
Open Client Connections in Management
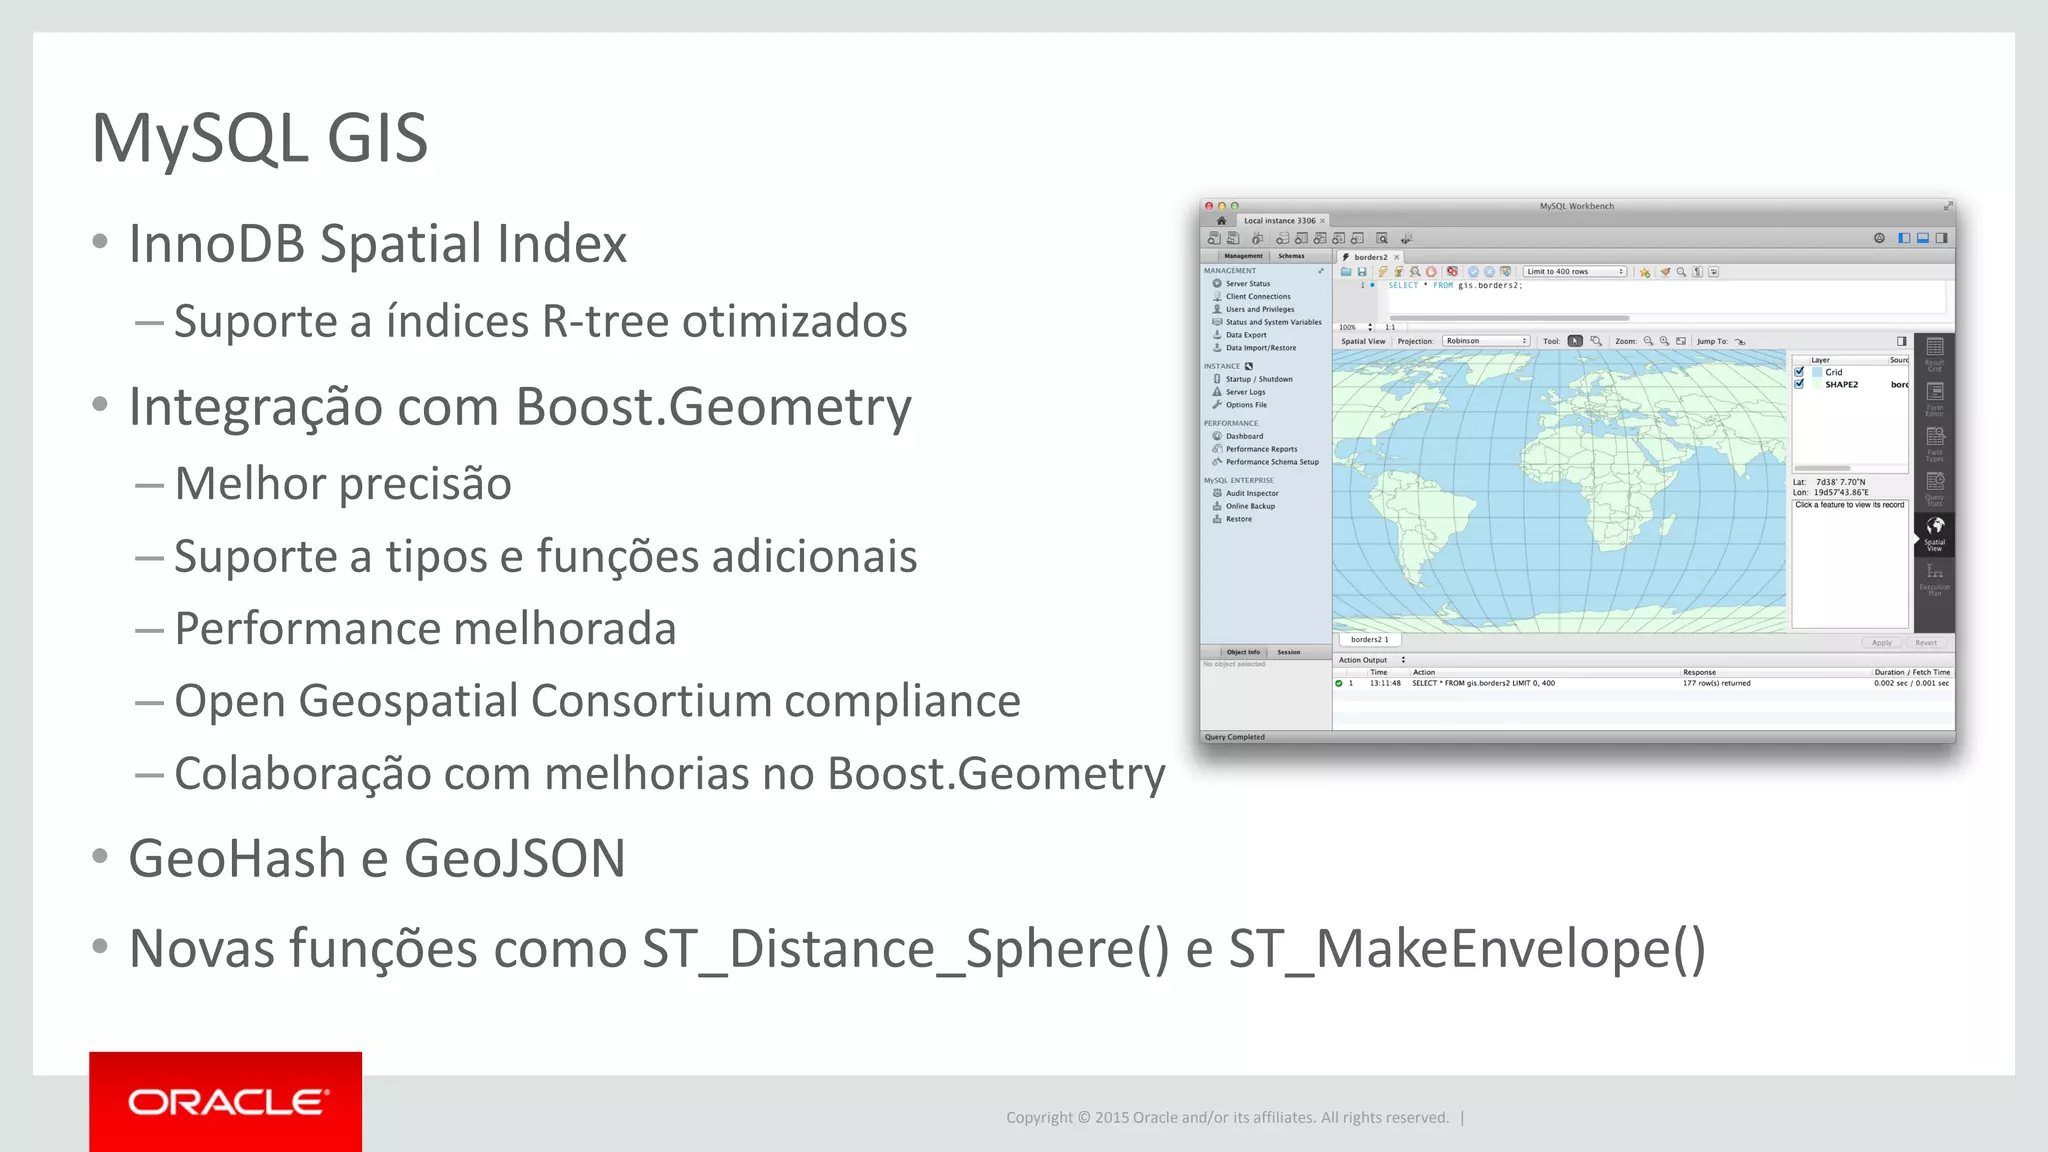point(1251,296)
